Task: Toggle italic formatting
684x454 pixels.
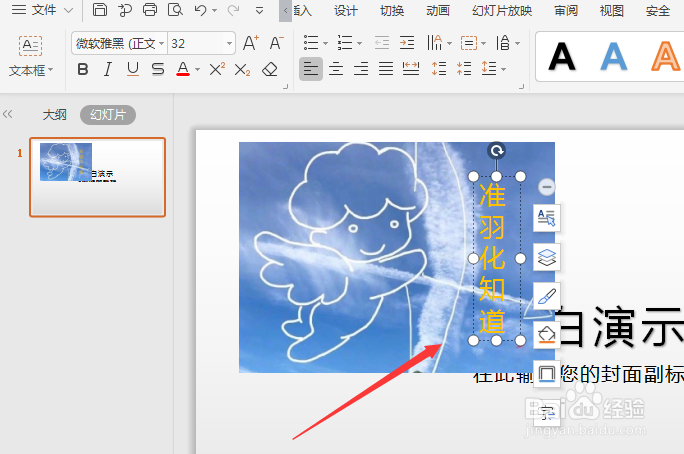Action: tap(108, 69)
